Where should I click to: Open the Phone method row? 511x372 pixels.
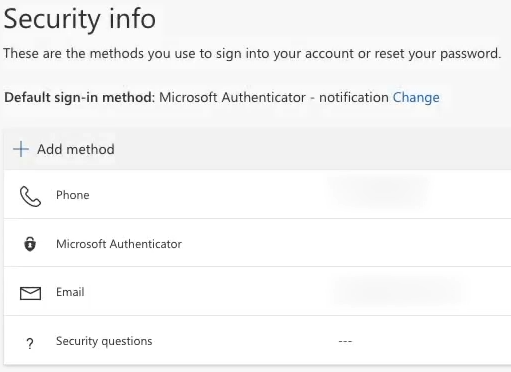tap(257, 195)
